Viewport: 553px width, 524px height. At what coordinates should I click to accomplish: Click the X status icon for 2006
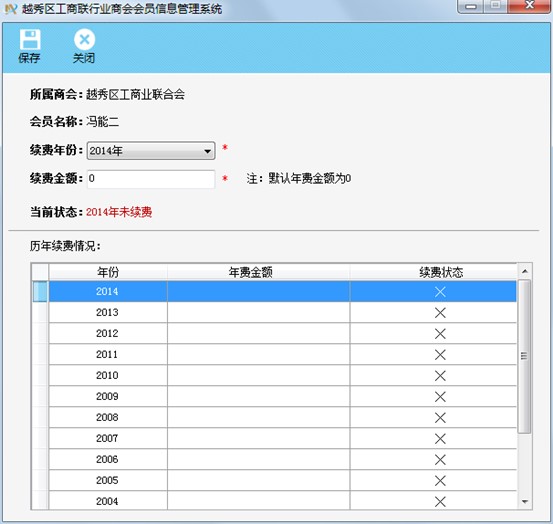pyautogui.click(x=440, y=459)
